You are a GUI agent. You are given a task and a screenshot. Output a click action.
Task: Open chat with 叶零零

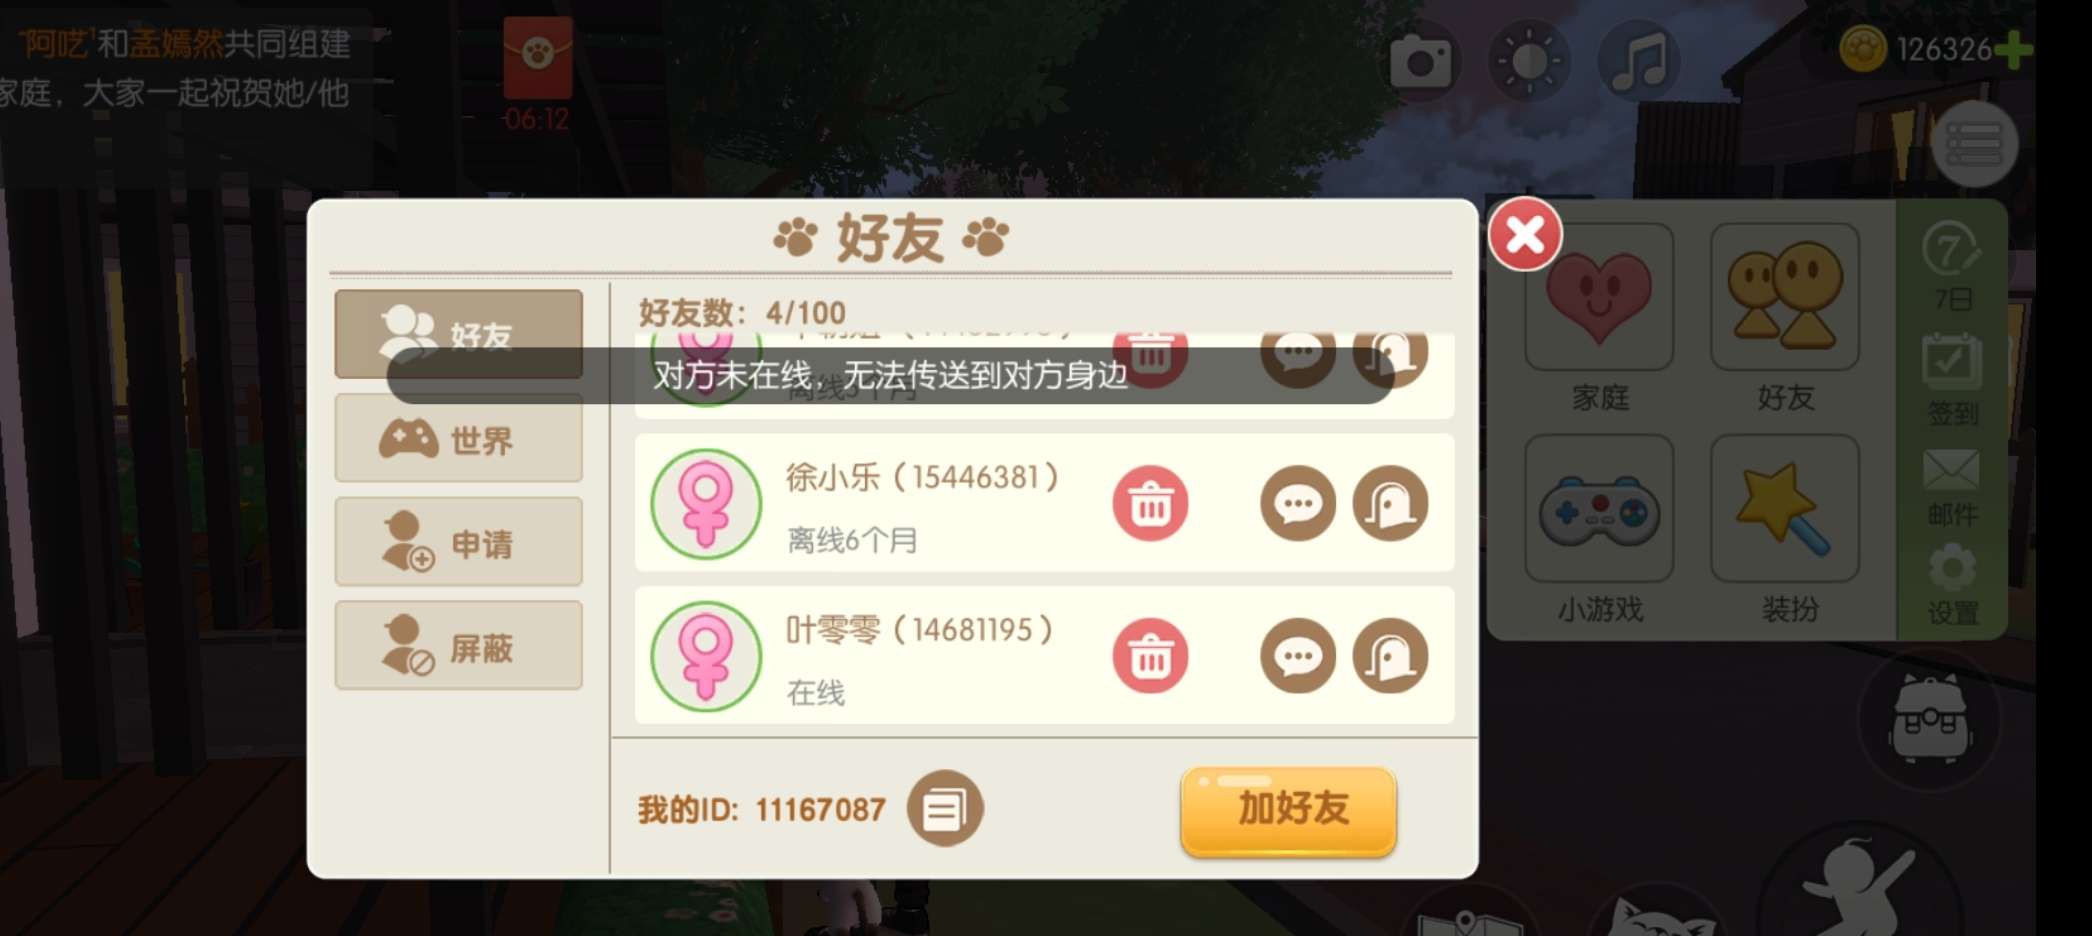coord(1298,656)
